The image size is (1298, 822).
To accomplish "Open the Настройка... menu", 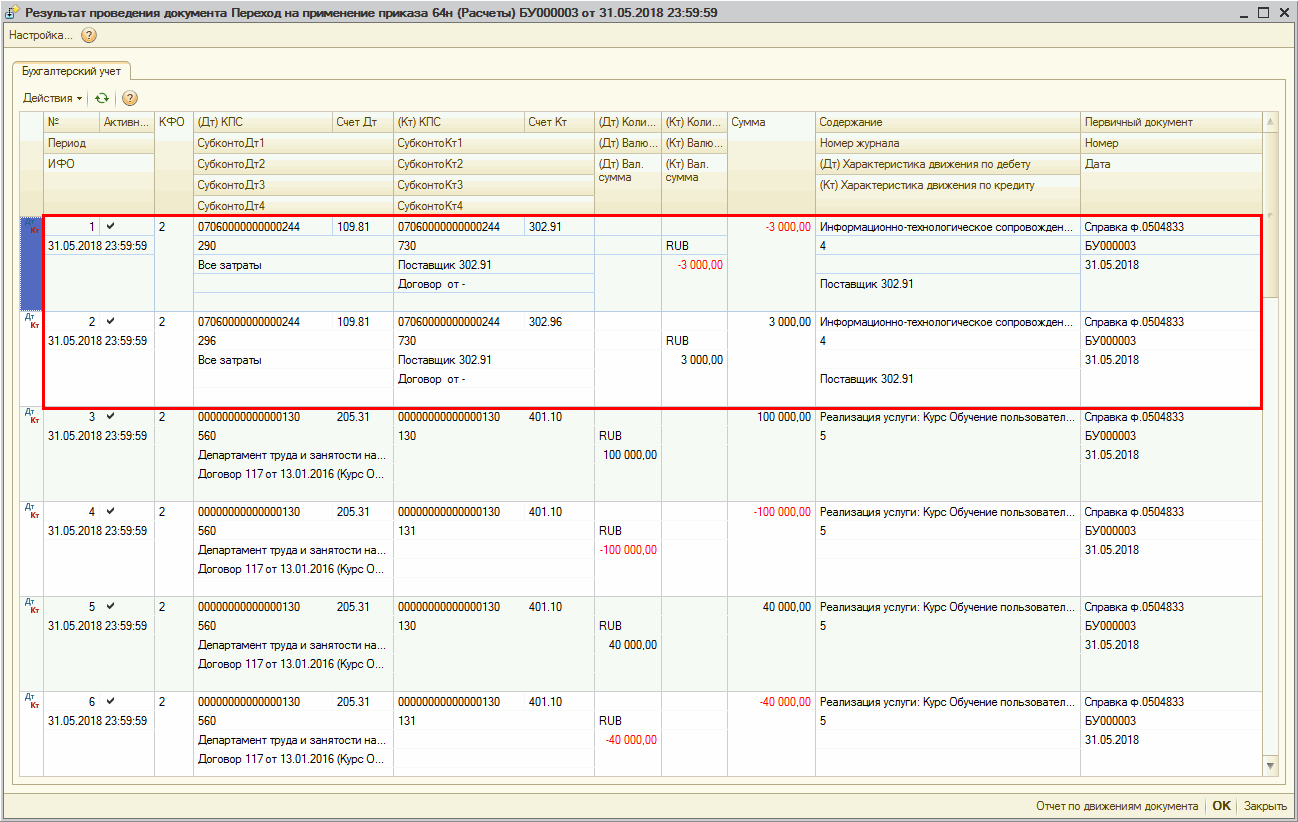I will [x=41, y=35].
